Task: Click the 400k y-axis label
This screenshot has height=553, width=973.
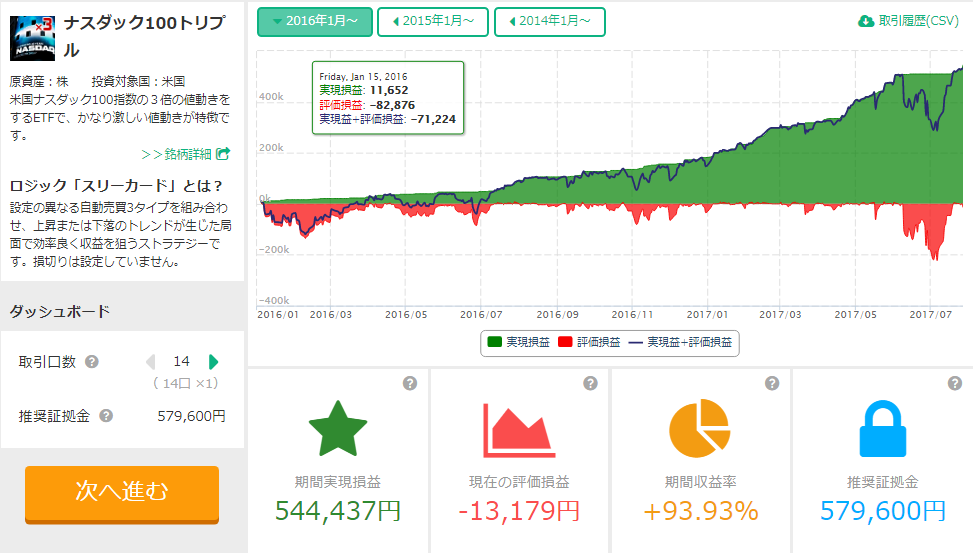Action: click(271, 97)
